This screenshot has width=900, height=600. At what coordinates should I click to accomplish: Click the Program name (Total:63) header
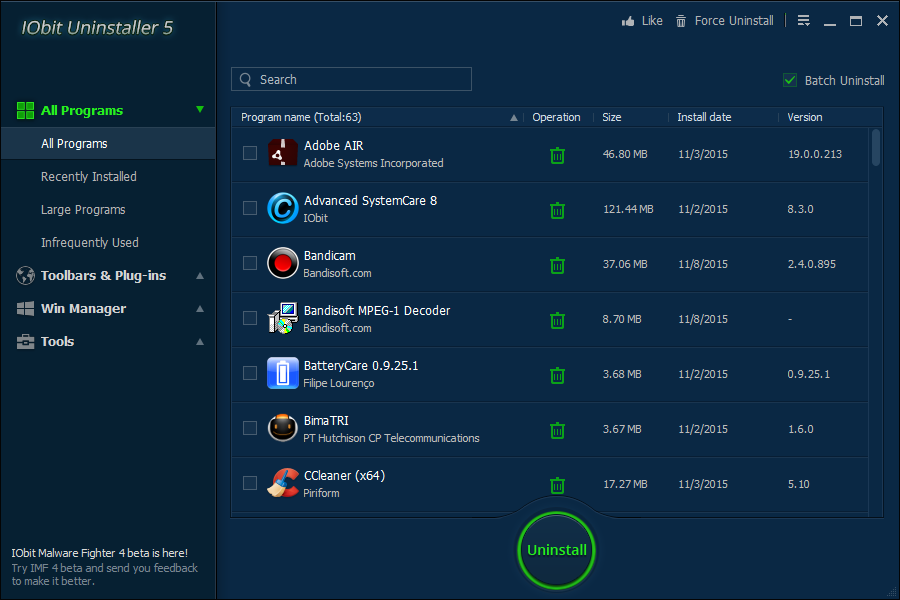[x=301, y=117]
